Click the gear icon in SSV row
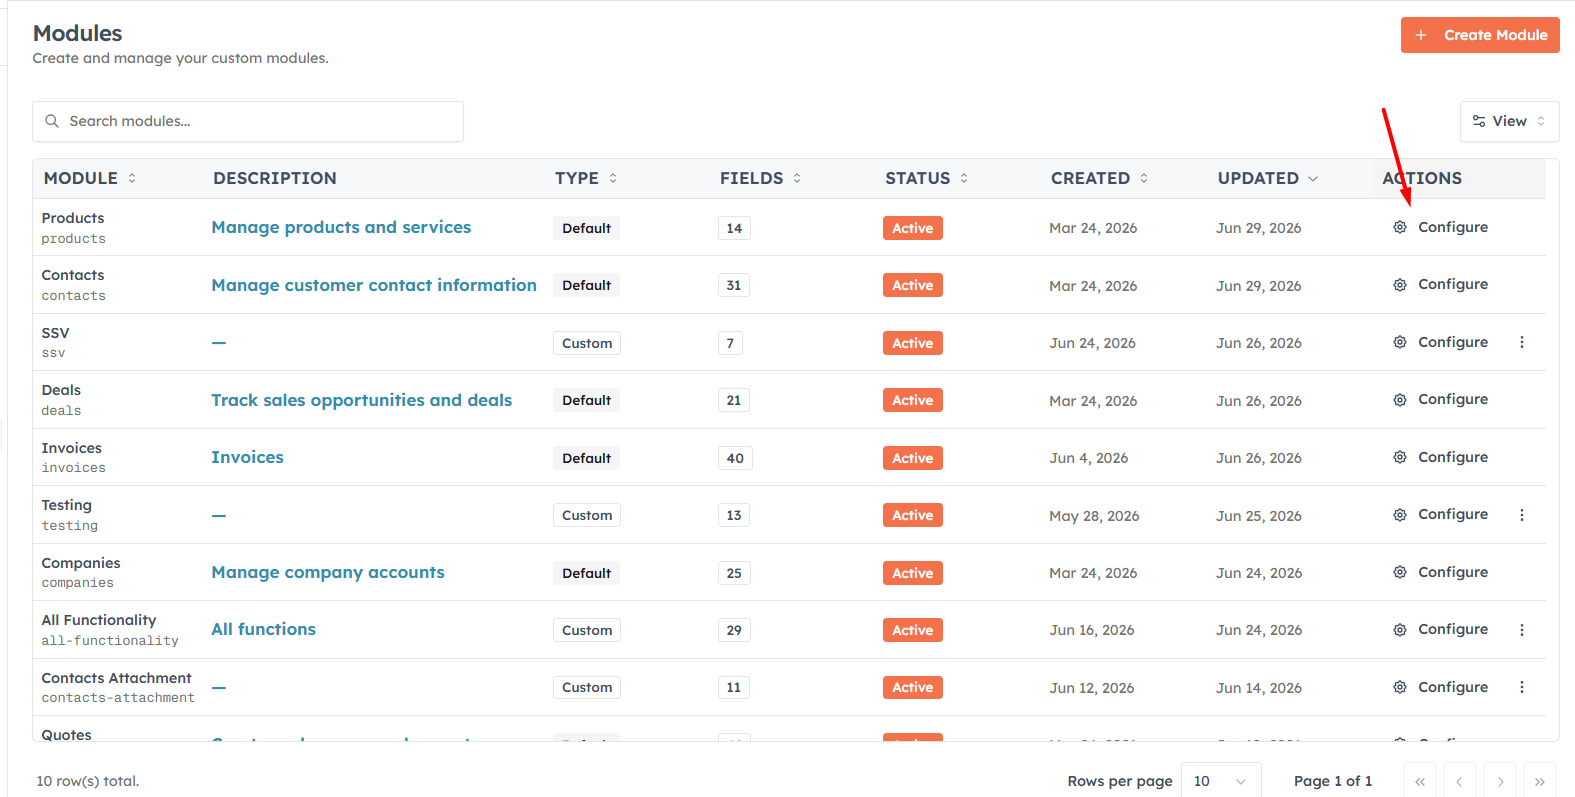The width and height of the screenshot is (1575, 797). [x=1400, y=342]
